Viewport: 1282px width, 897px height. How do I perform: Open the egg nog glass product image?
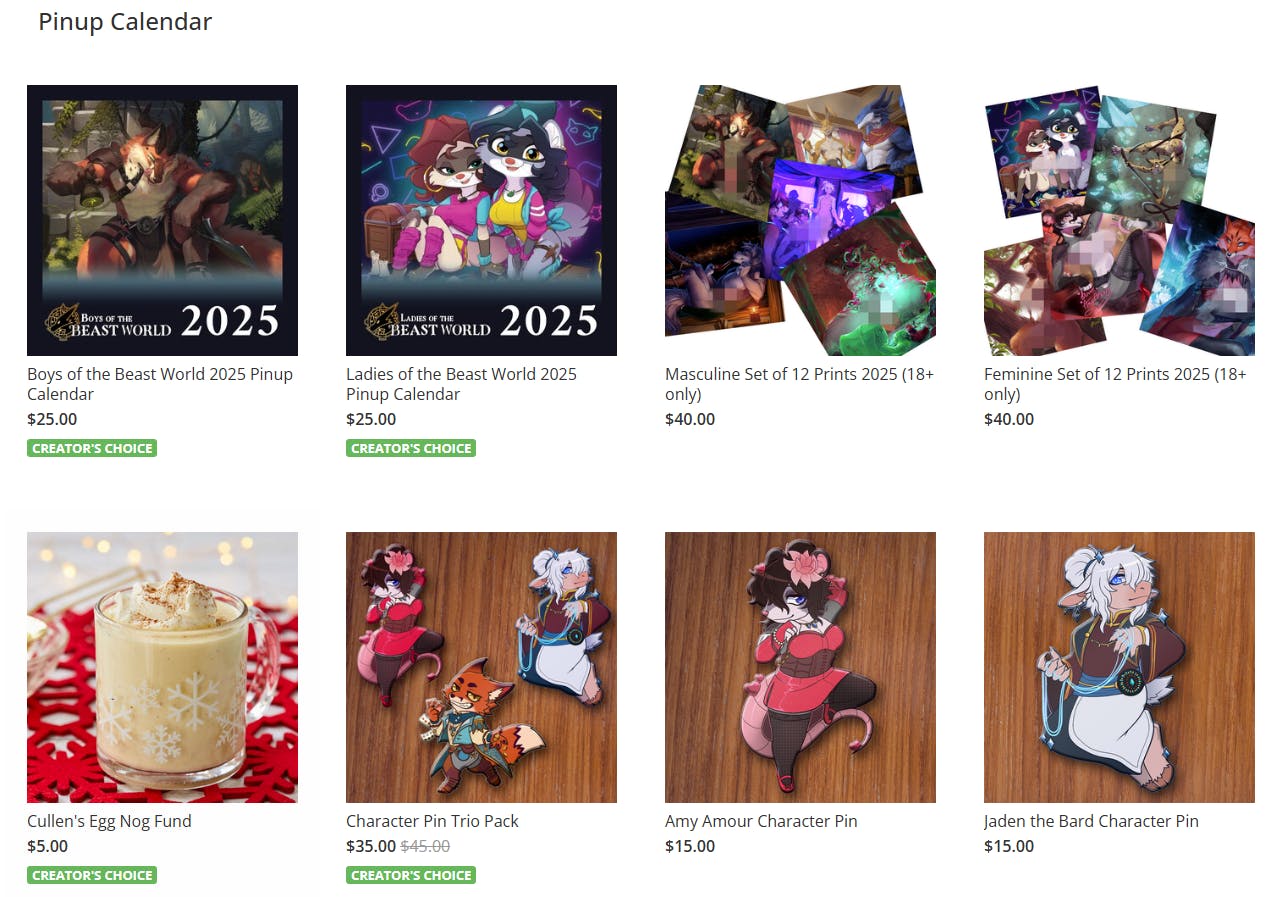click(x=162, y=667)
